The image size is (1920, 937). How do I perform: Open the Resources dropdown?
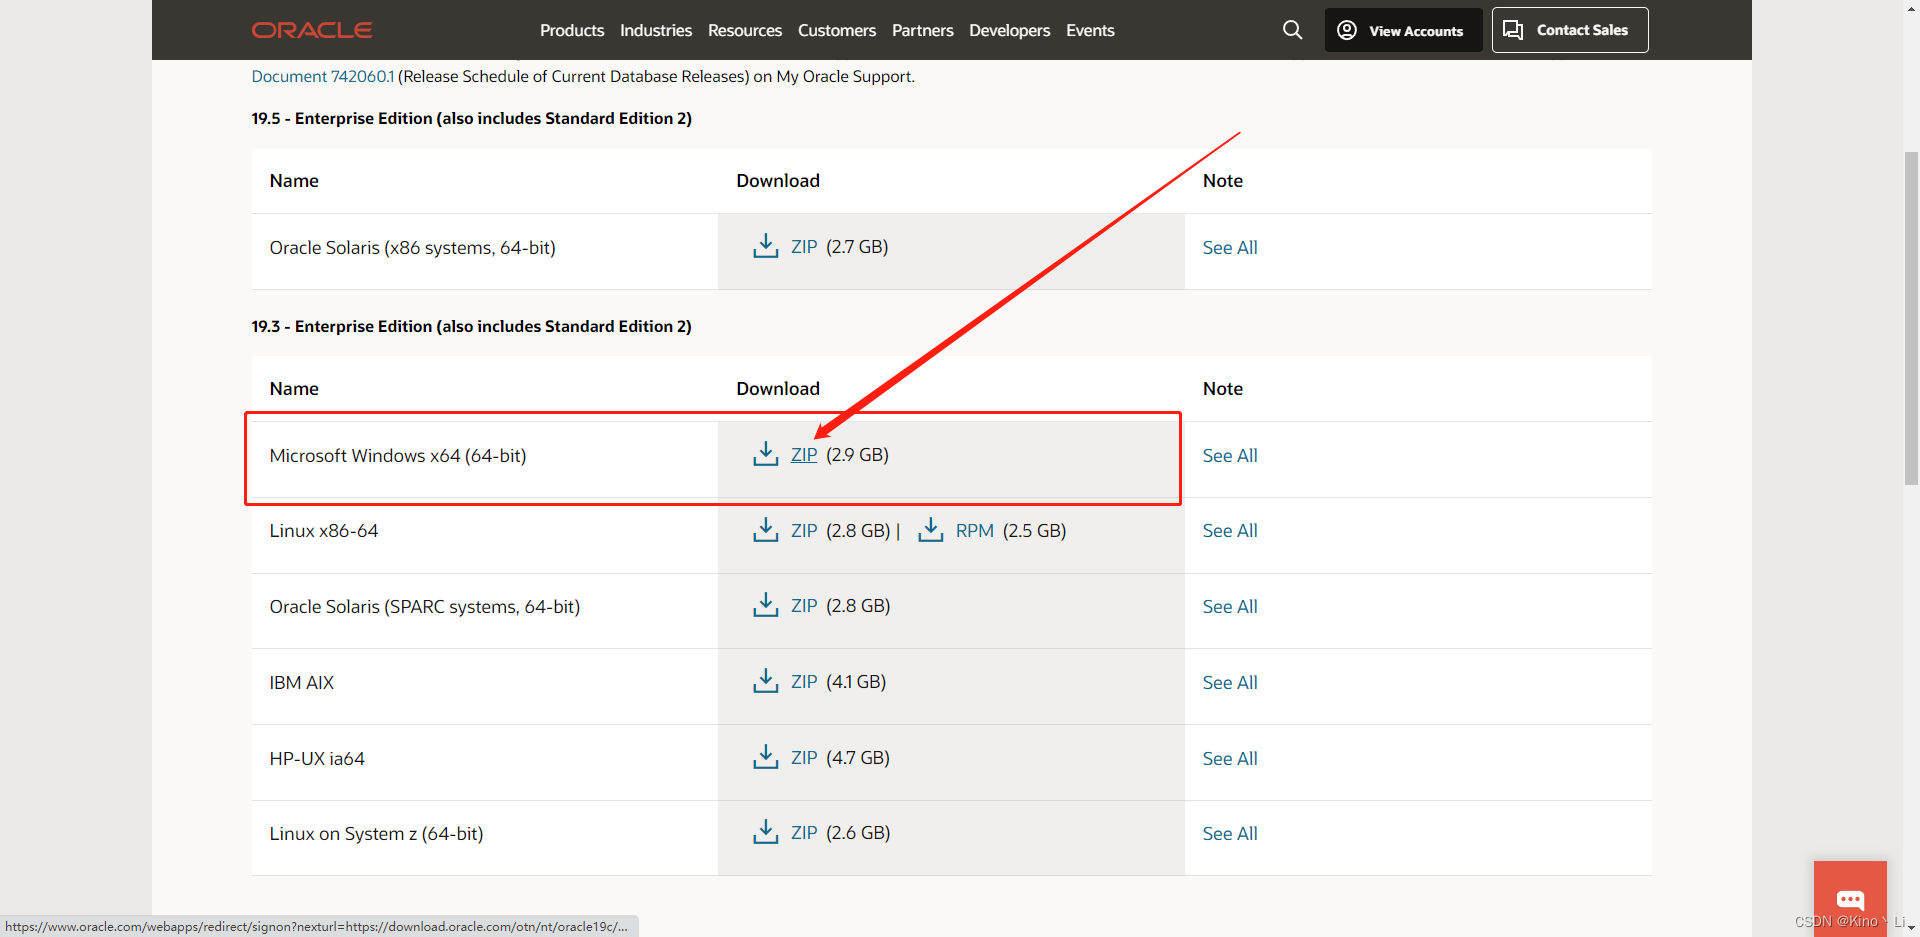coord(744,30)
